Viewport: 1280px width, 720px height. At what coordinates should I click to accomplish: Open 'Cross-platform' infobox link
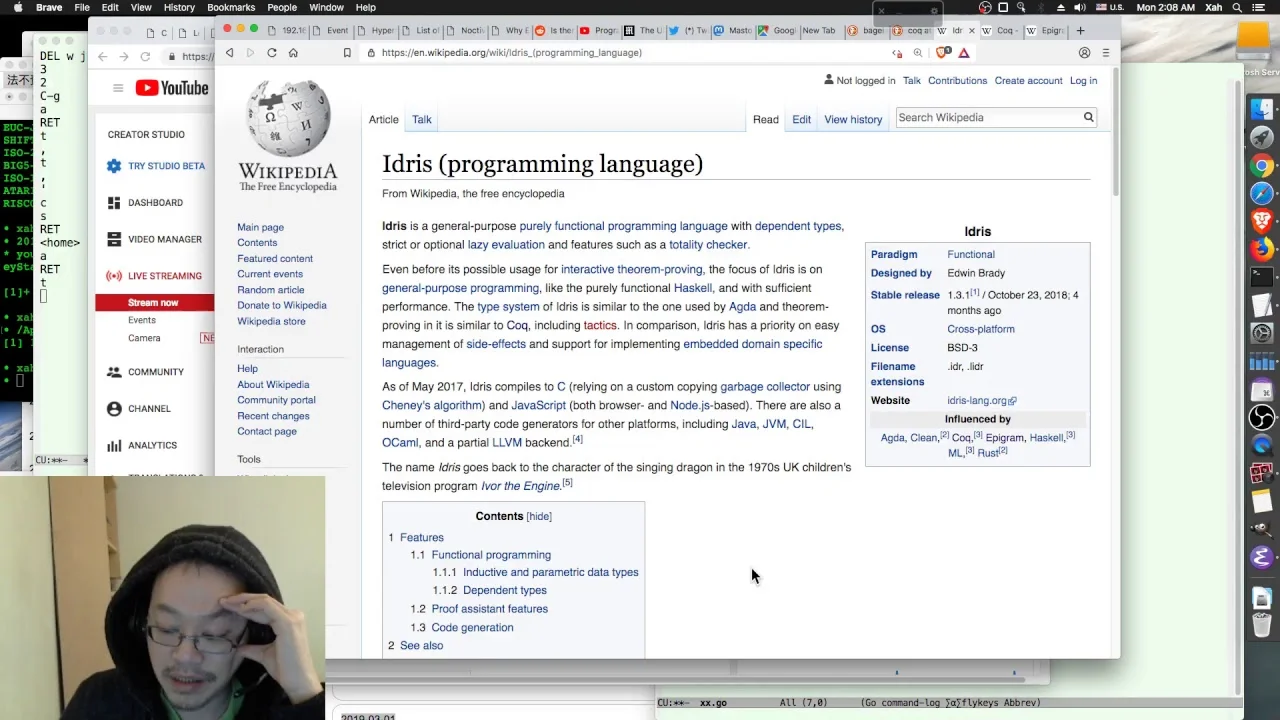981,329
